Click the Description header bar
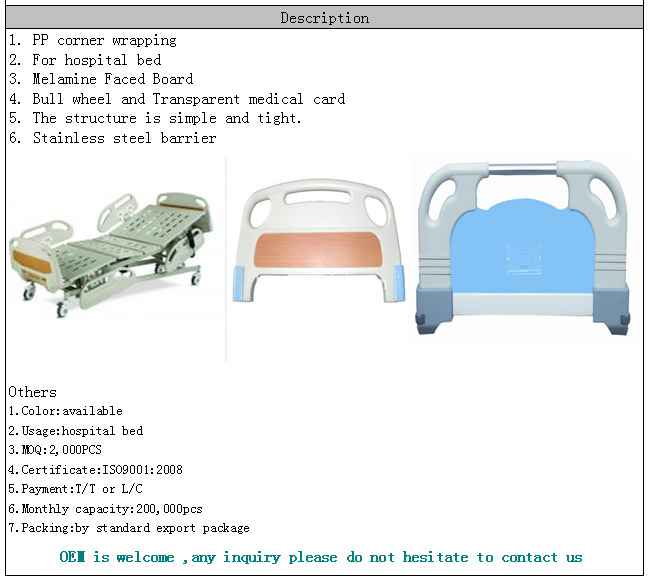 coord(324,17)
